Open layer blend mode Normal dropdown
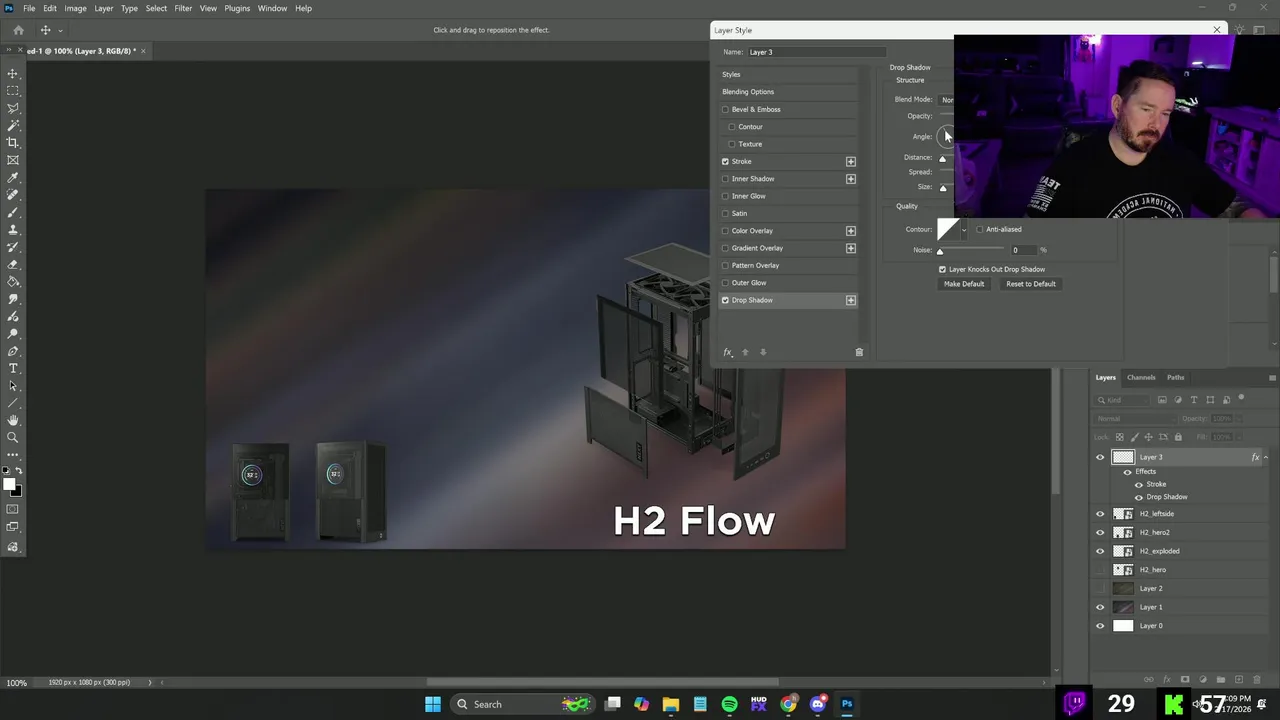Viewport: 1280px width, 720px height. 1135,419
